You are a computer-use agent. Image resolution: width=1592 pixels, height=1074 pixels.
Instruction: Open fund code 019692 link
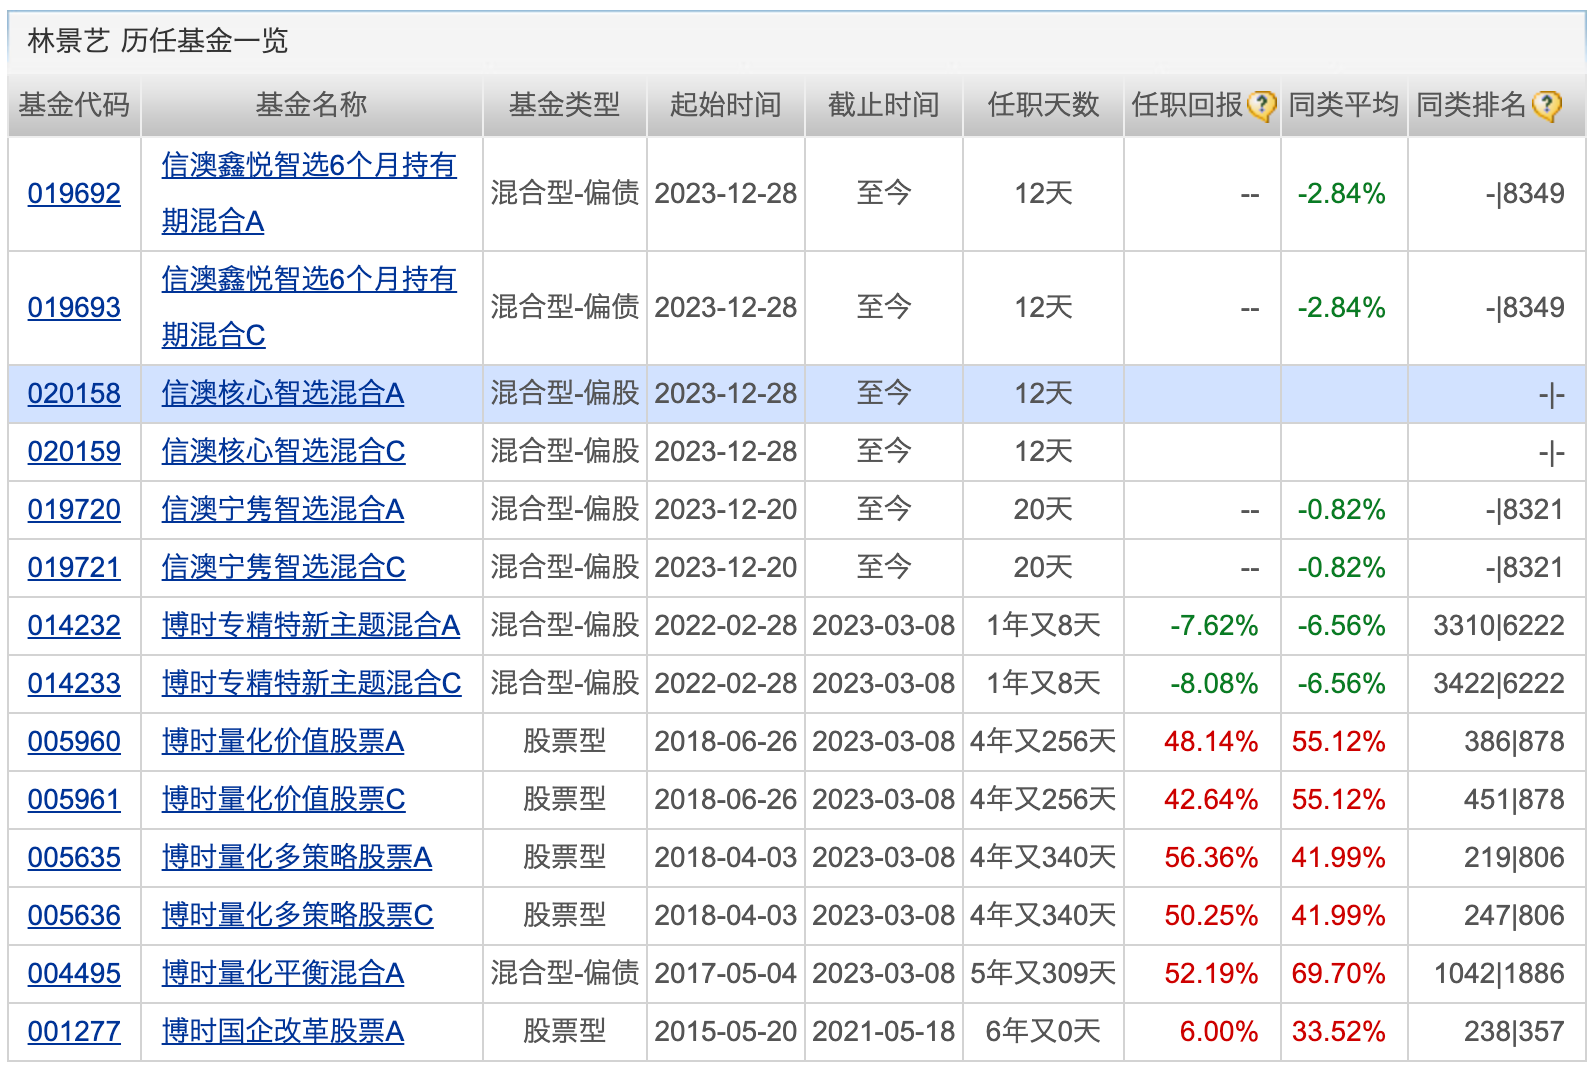(74, 193)
